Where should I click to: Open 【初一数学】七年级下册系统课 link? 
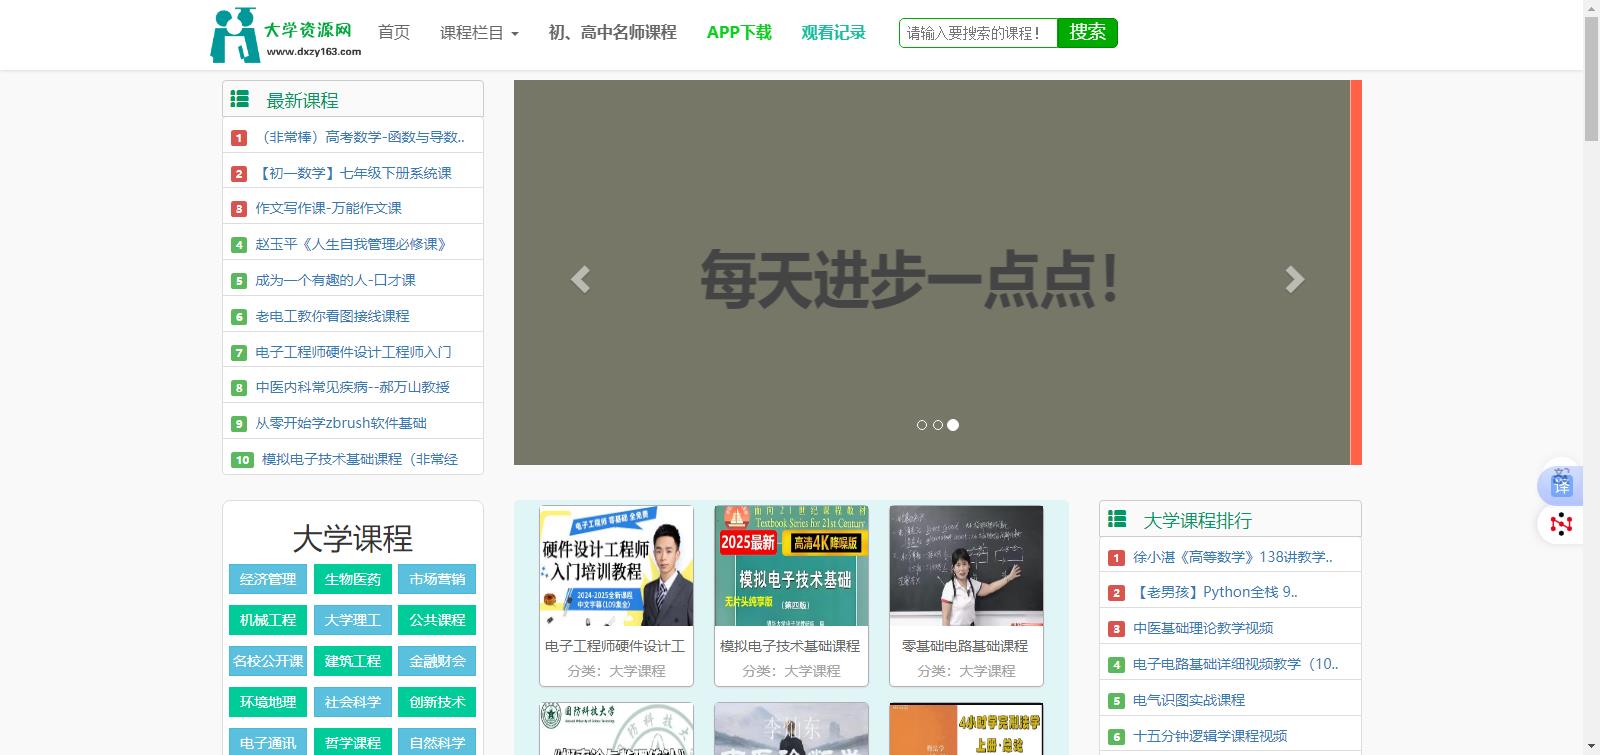(x=354, y=173)
